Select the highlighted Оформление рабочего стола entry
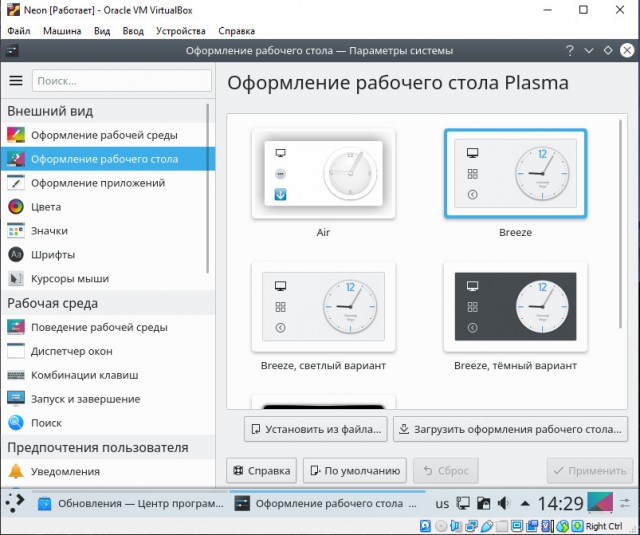Screen dimensions: 640x535 108,159
